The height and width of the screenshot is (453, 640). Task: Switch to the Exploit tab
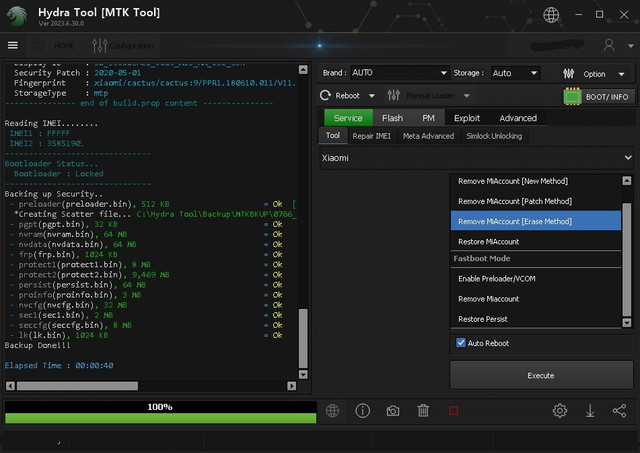467,118
